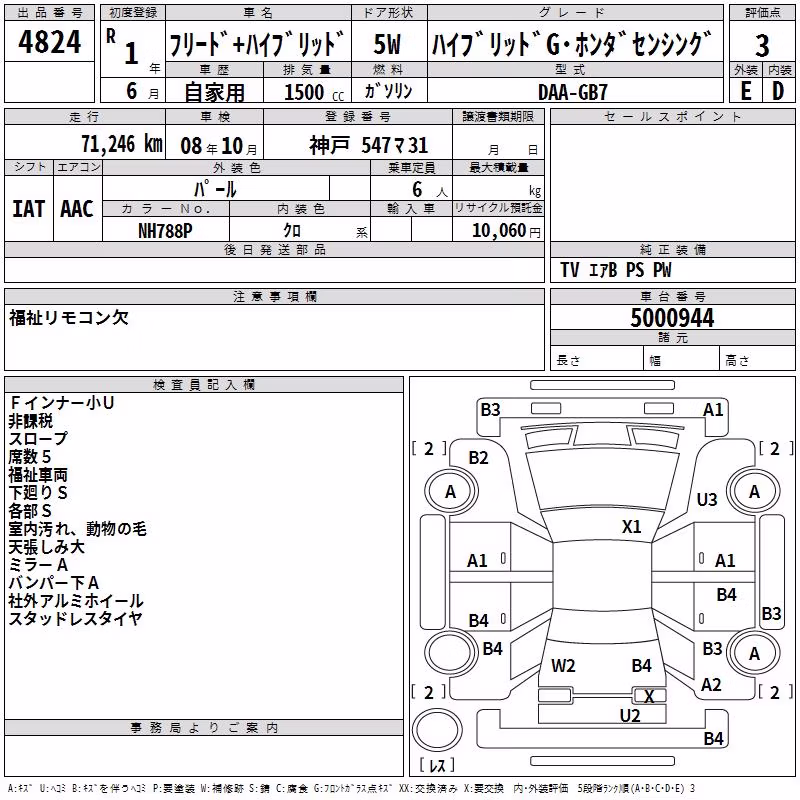
Task: Click the lot number 4824
Action: (x=49, y=42)
